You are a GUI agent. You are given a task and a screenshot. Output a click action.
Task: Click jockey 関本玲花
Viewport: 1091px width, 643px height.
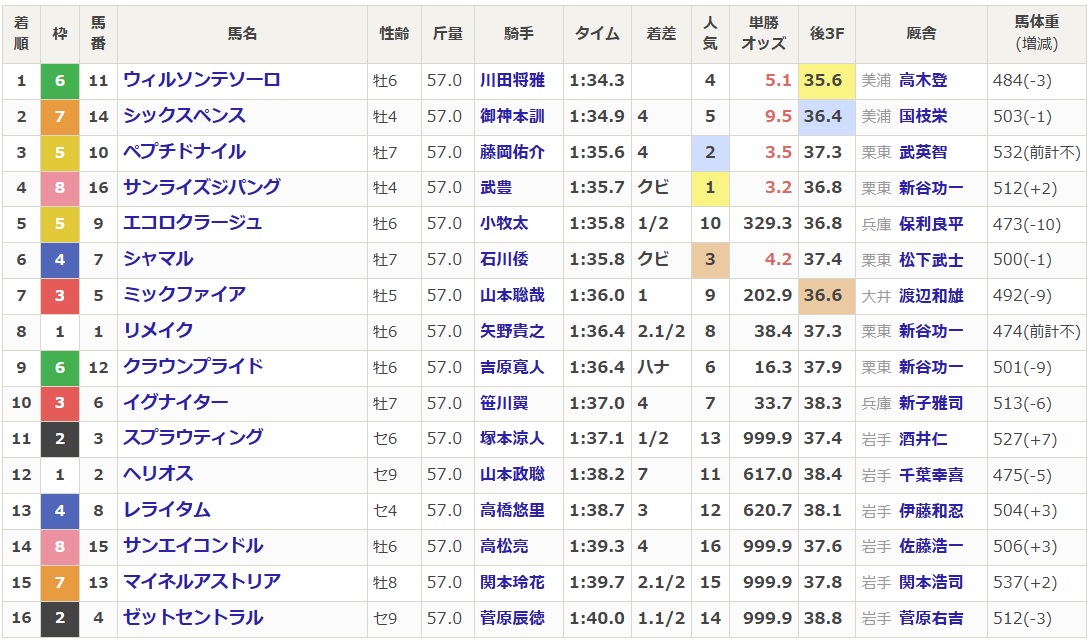[x=511, y=582]
